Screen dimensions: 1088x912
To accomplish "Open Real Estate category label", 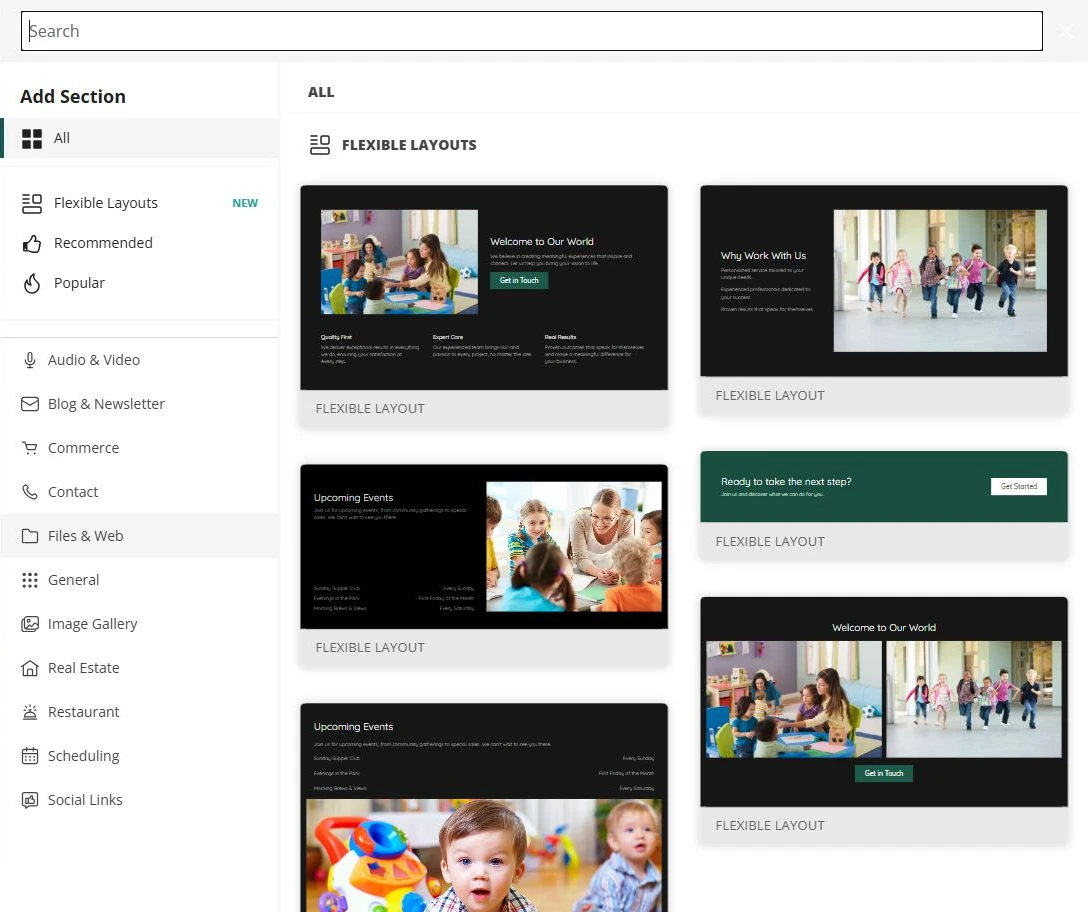I will [83, 668].
